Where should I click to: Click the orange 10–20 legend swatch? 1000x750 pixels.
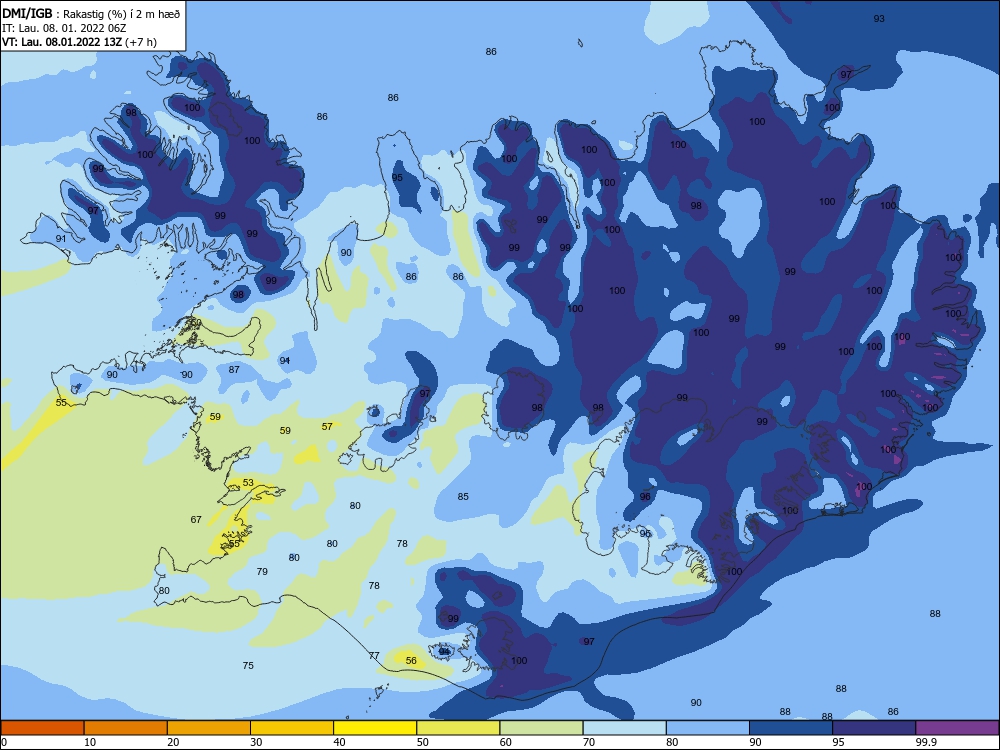[126, 728]
